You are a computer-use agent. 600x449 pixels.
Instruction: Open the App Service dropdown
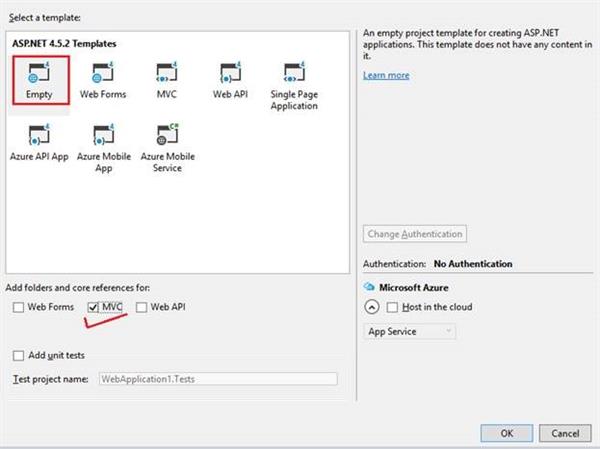coord(410,331)
